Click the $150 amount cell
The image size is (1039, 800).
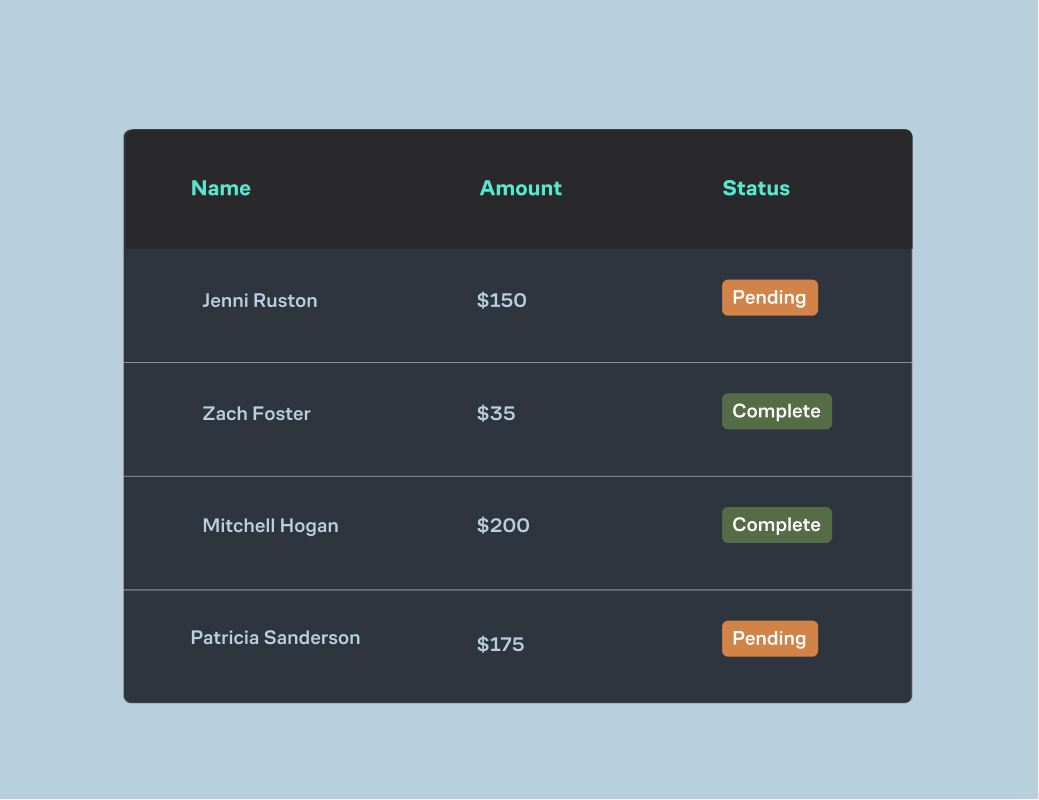coord(501,300)
